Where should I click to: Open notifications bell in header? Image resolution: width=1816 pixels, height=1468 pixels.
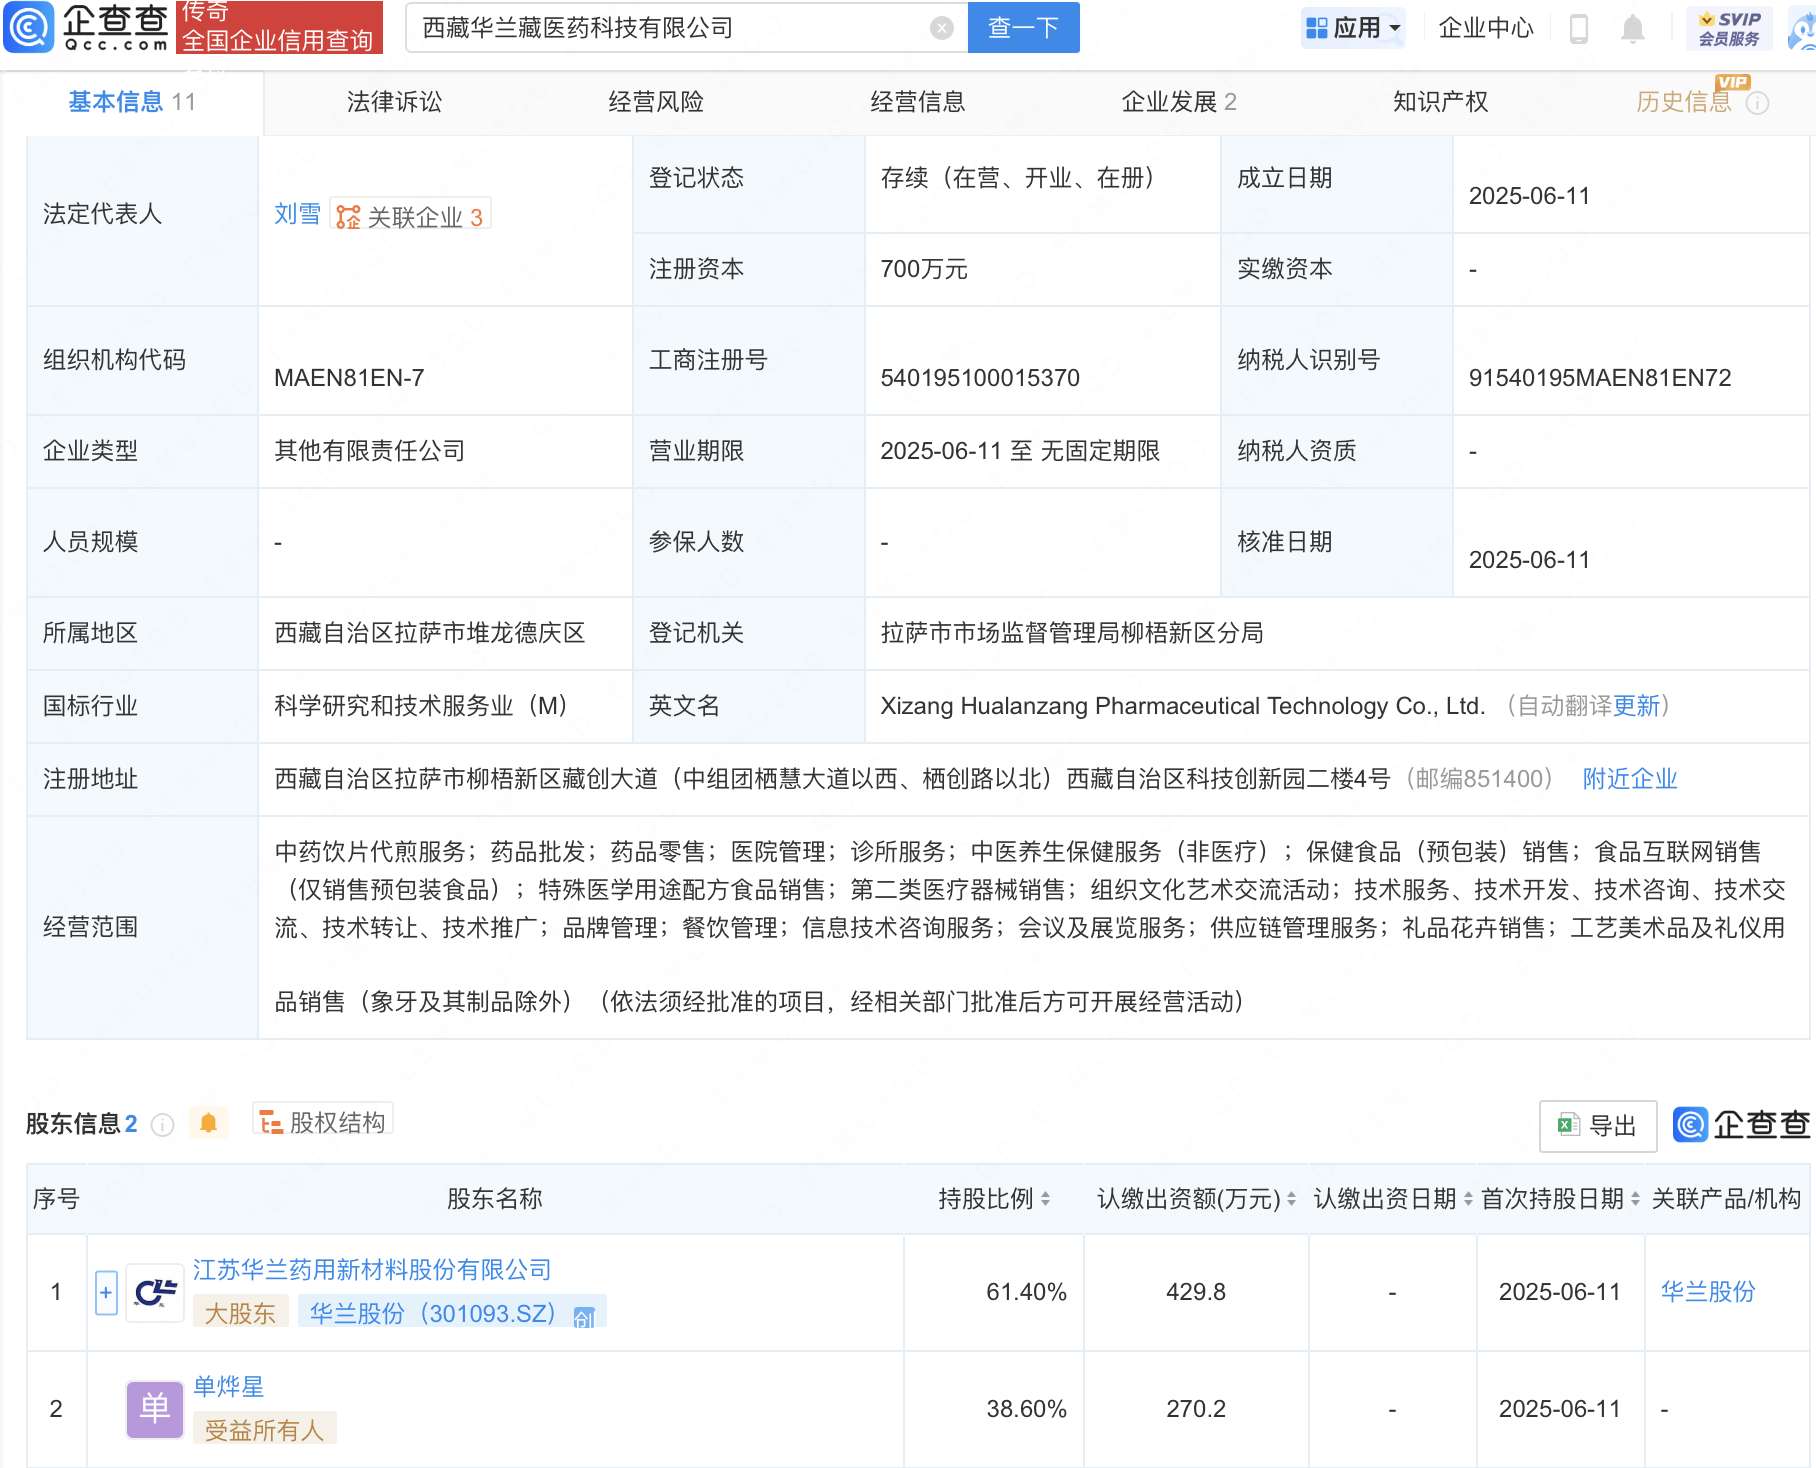(1632, 29)
